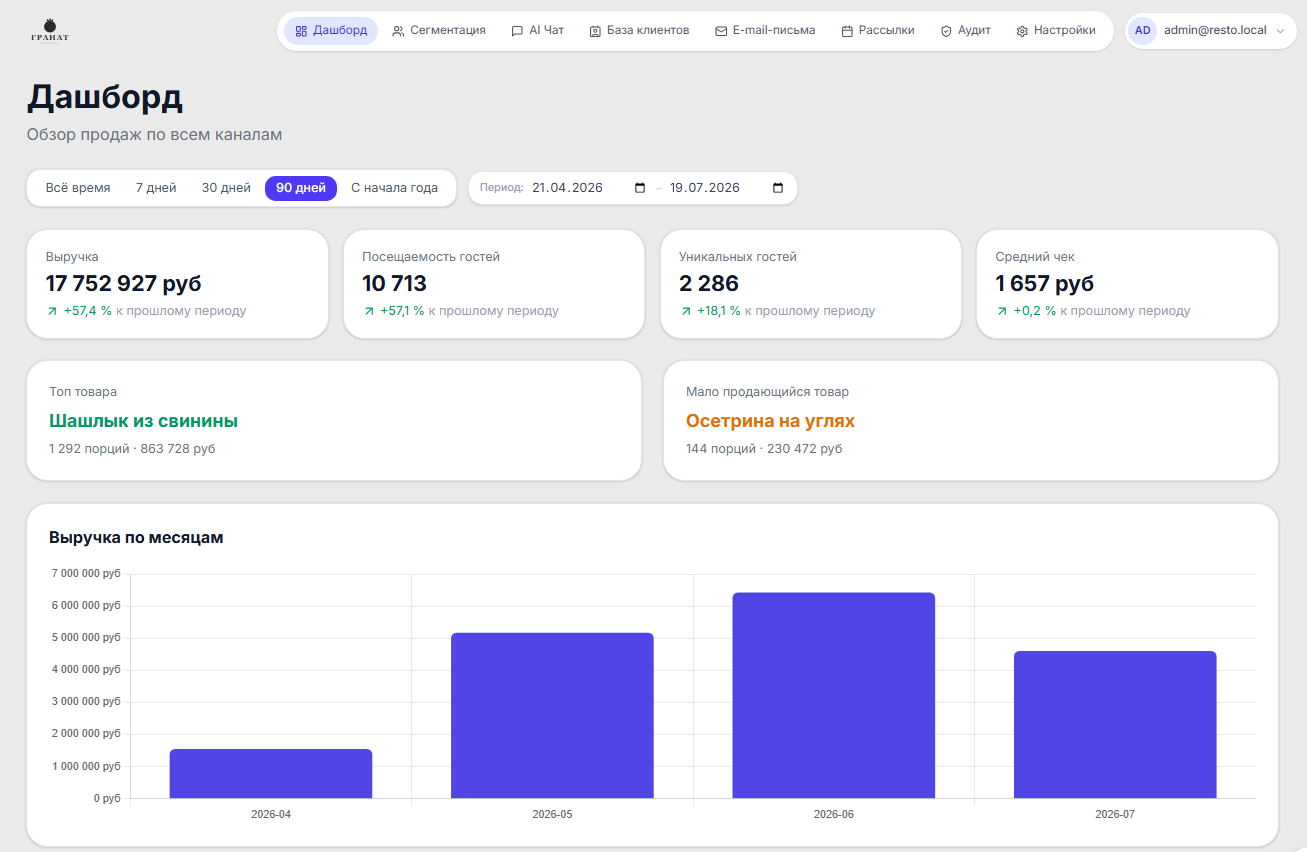Click the AD avatar badge
This screenshot has height=852, width=1307.
click(1142, 31)
